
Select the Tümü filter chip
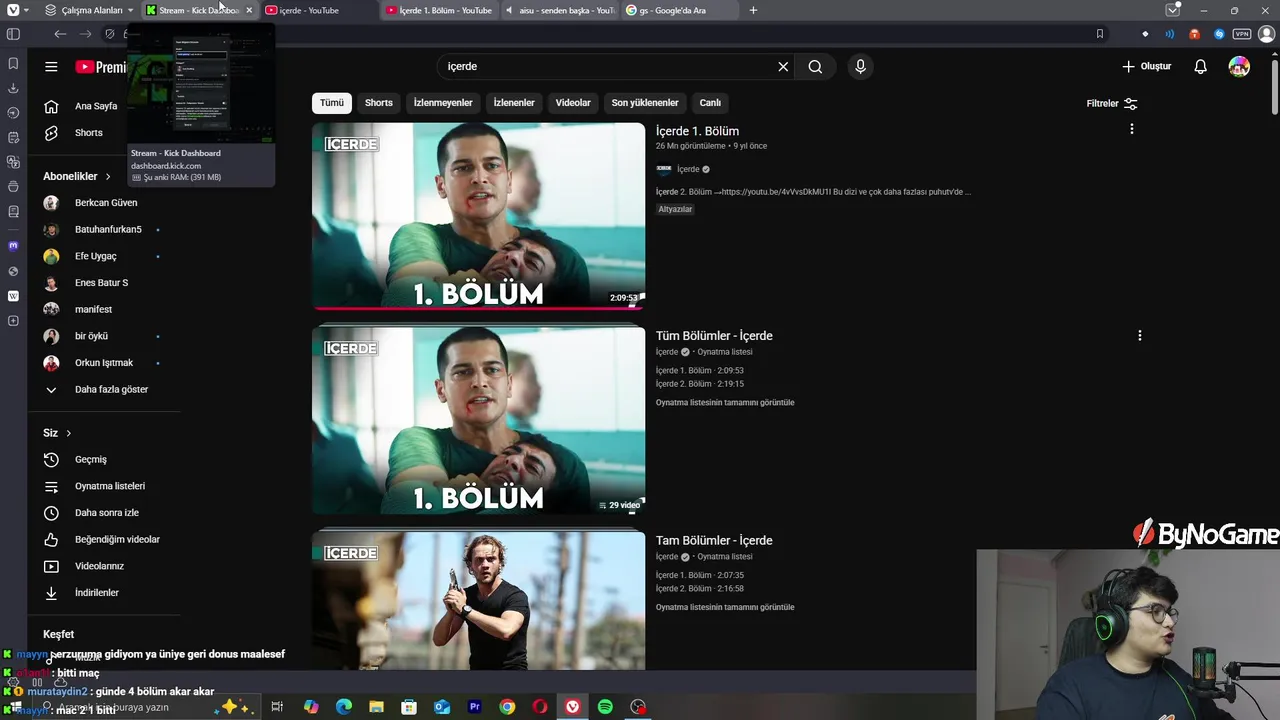pos(332,103)
